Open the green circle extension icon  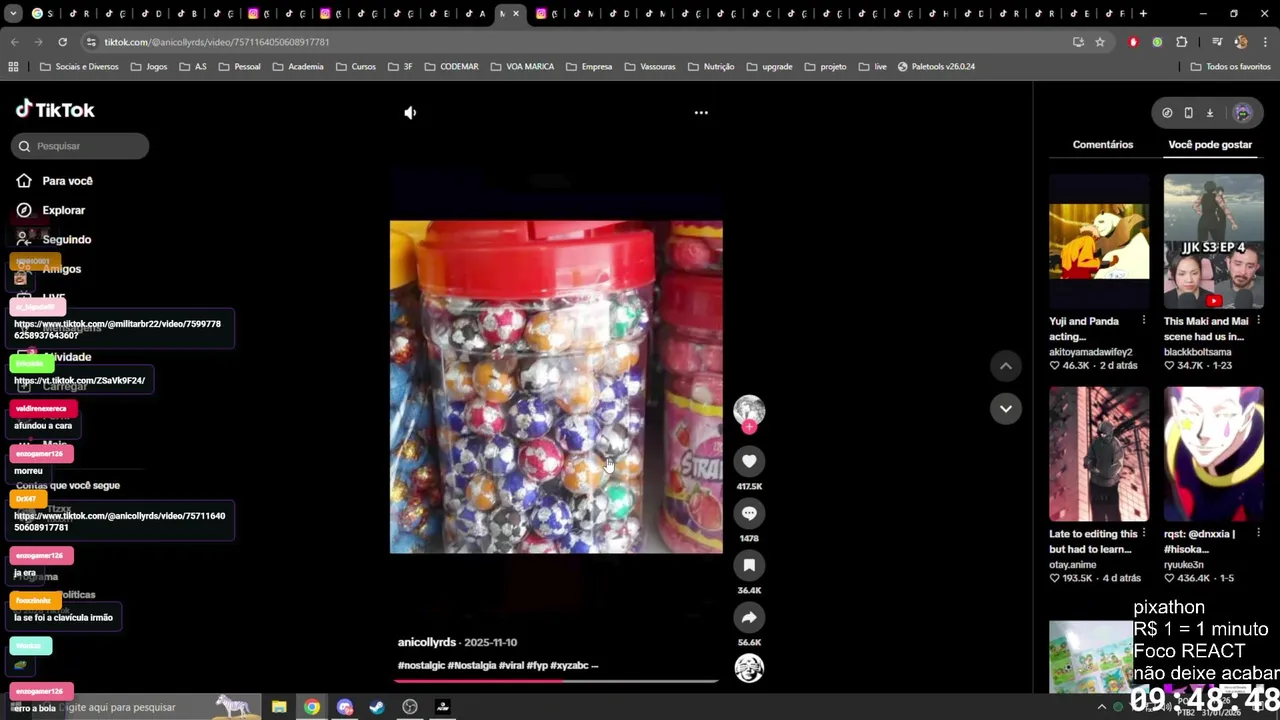(1157, 42)
